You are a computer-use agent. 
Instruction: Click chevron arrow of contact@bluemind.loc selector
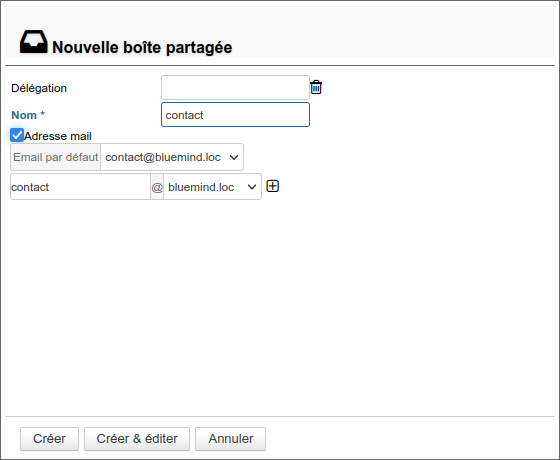coord(234,157)
